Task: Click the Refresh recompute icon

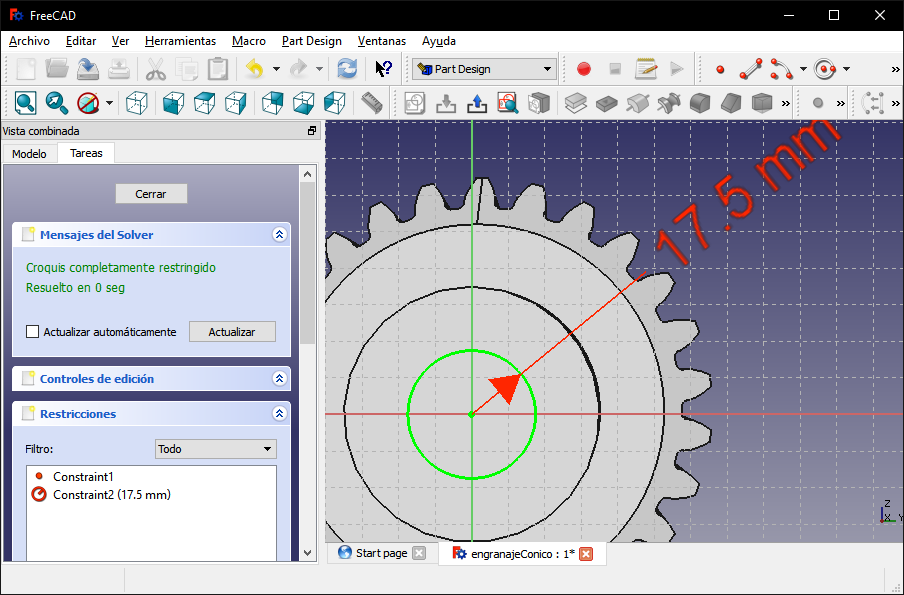Action: [x=347, y=69]
